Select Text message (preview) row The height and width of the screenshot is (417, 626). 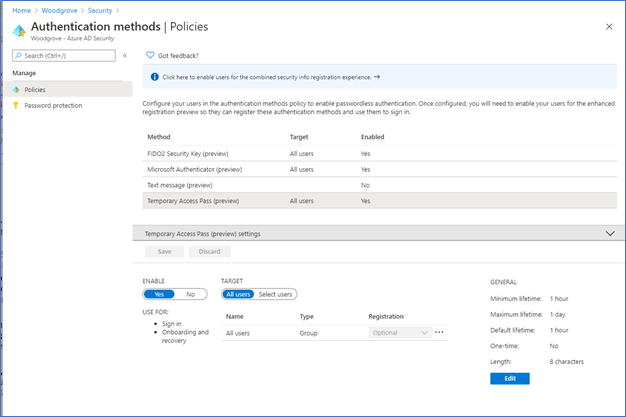pyautogui.click(x=380, y=185)
